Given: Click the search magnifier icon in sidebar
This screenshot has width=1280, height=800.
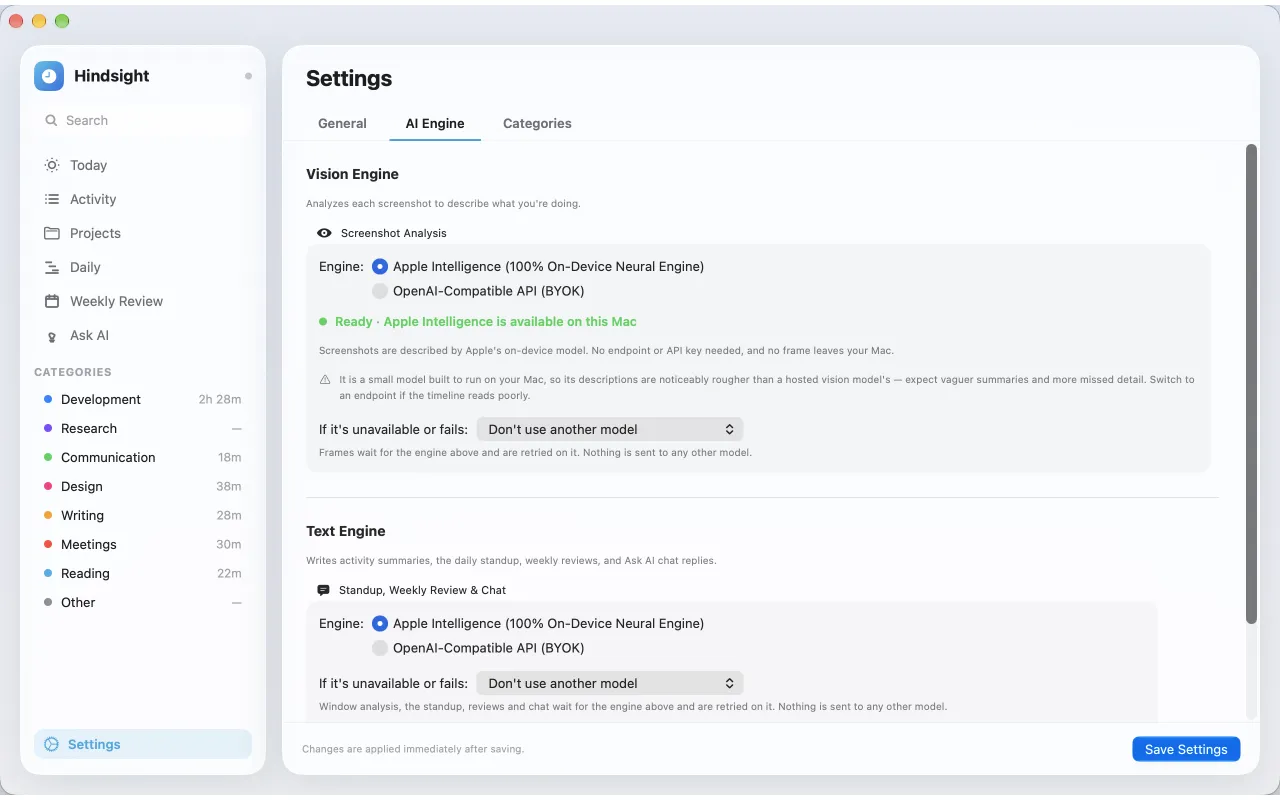Looking at the screenshot, I should click(51, 120).
